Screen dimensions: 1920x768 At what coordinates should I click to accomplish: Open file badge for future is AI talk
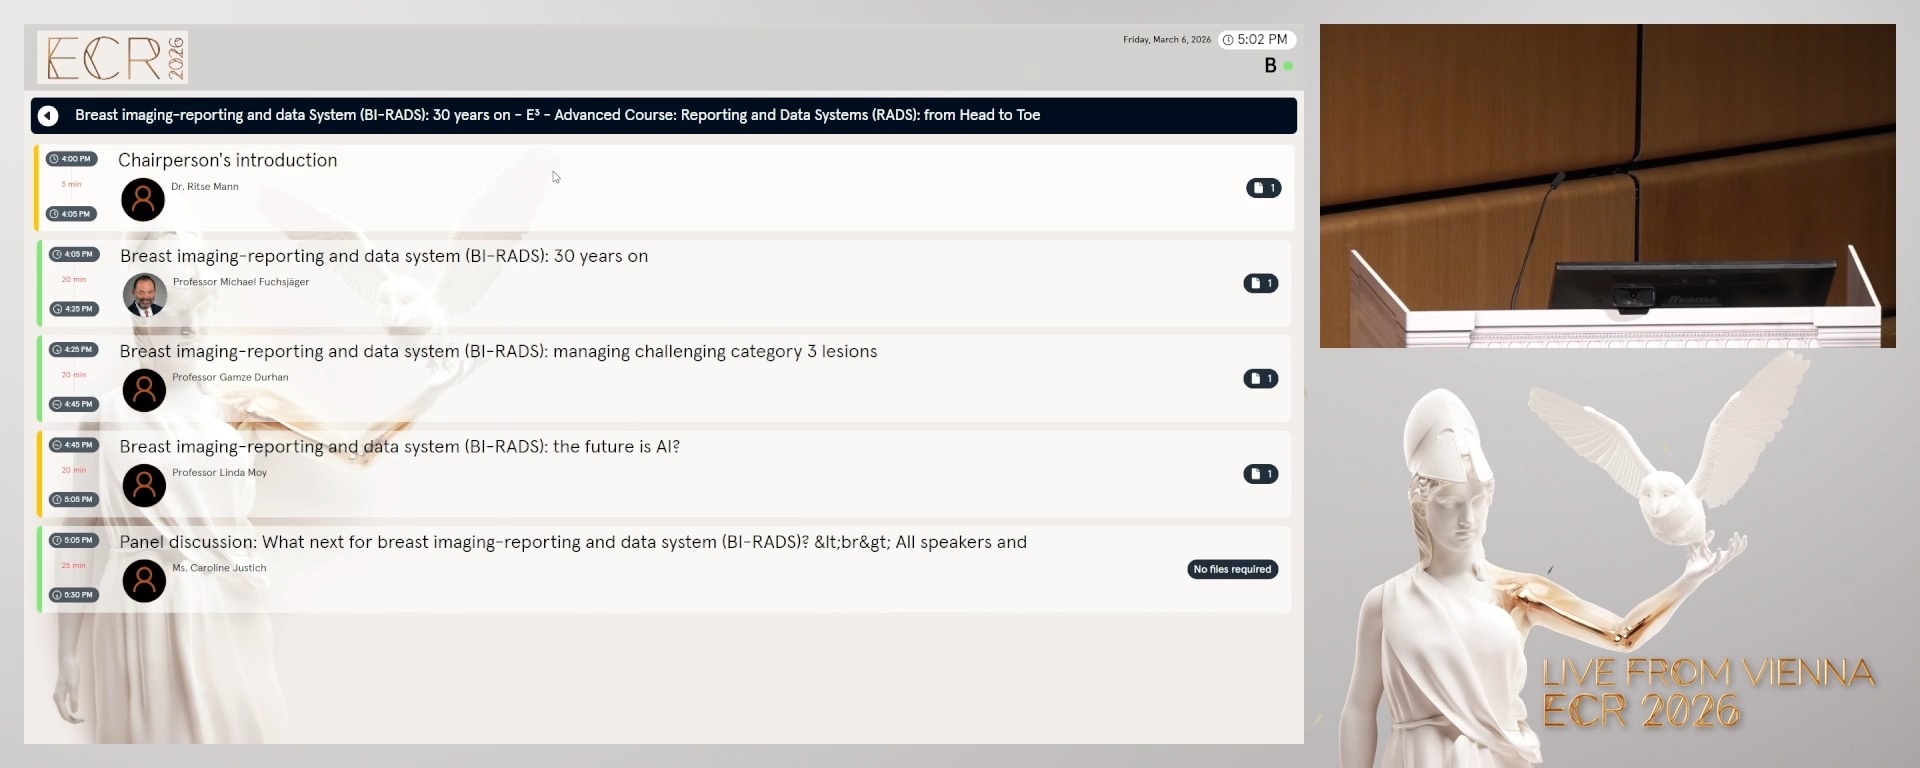click(1260, 474)
